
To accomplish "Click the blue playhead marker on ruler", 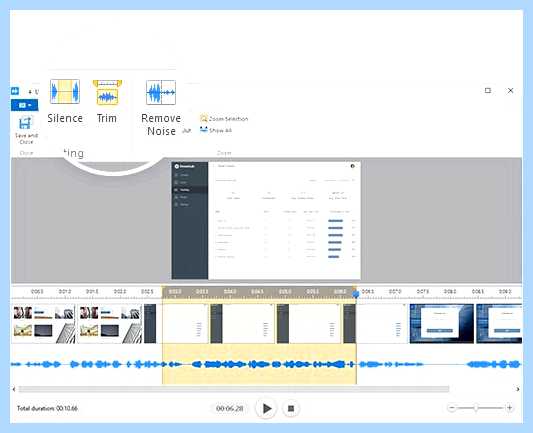I will point(356,294).
